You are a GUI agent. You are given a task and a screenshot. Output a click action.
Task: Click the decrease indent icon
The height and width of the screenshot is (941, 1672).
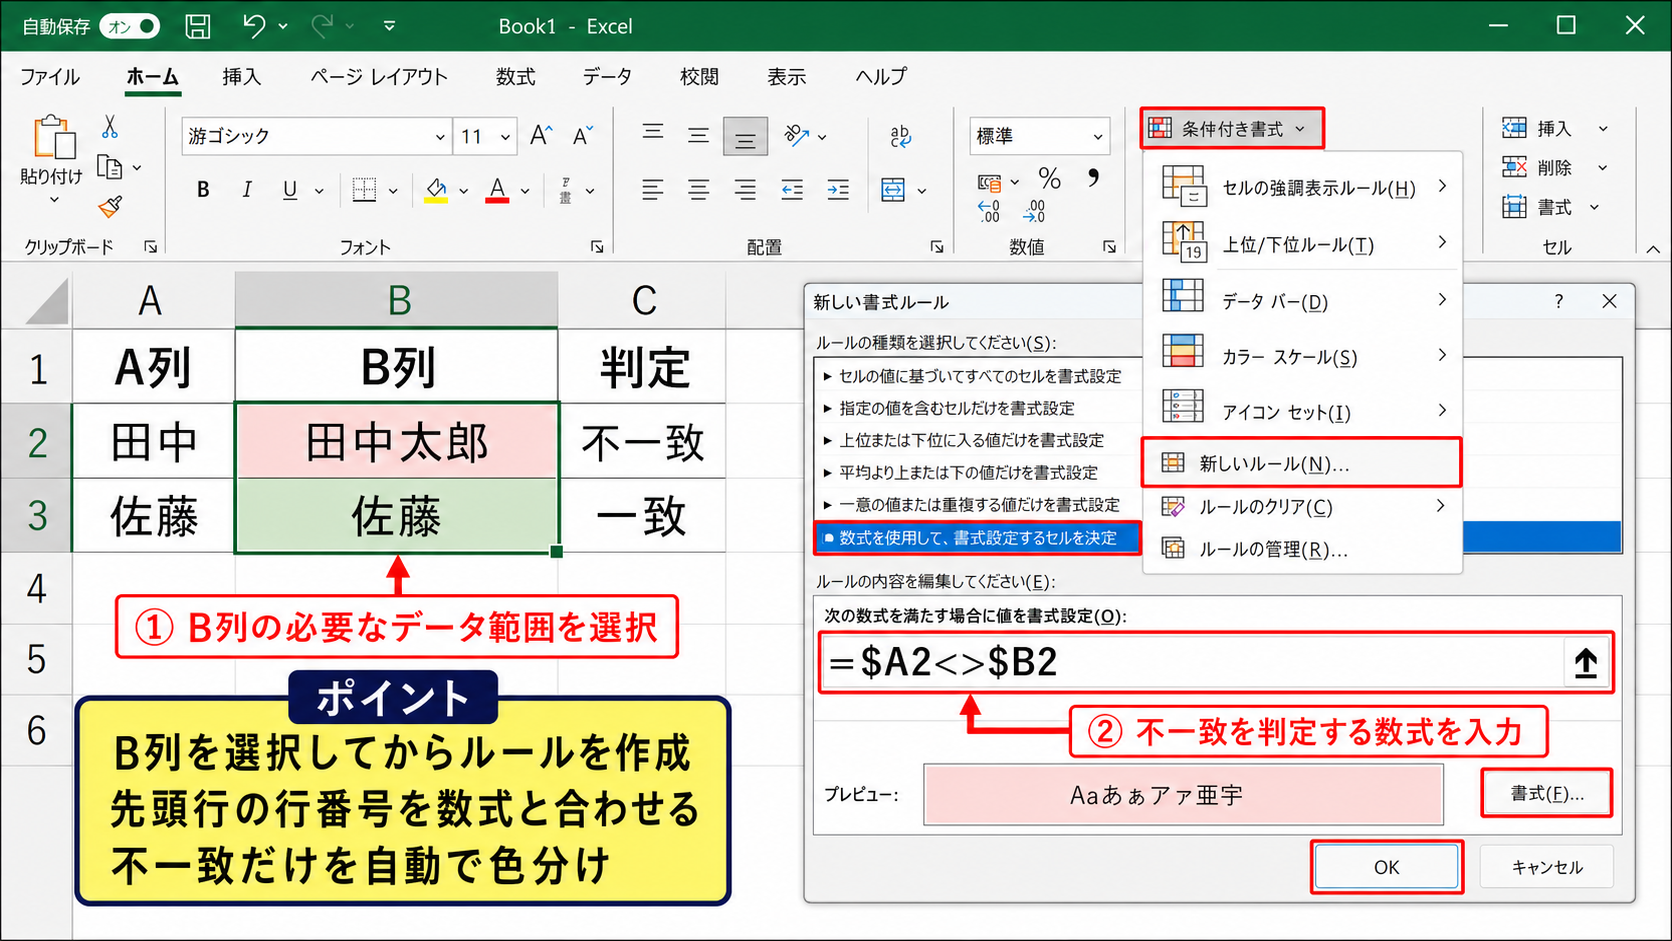[x=792, y=190]
